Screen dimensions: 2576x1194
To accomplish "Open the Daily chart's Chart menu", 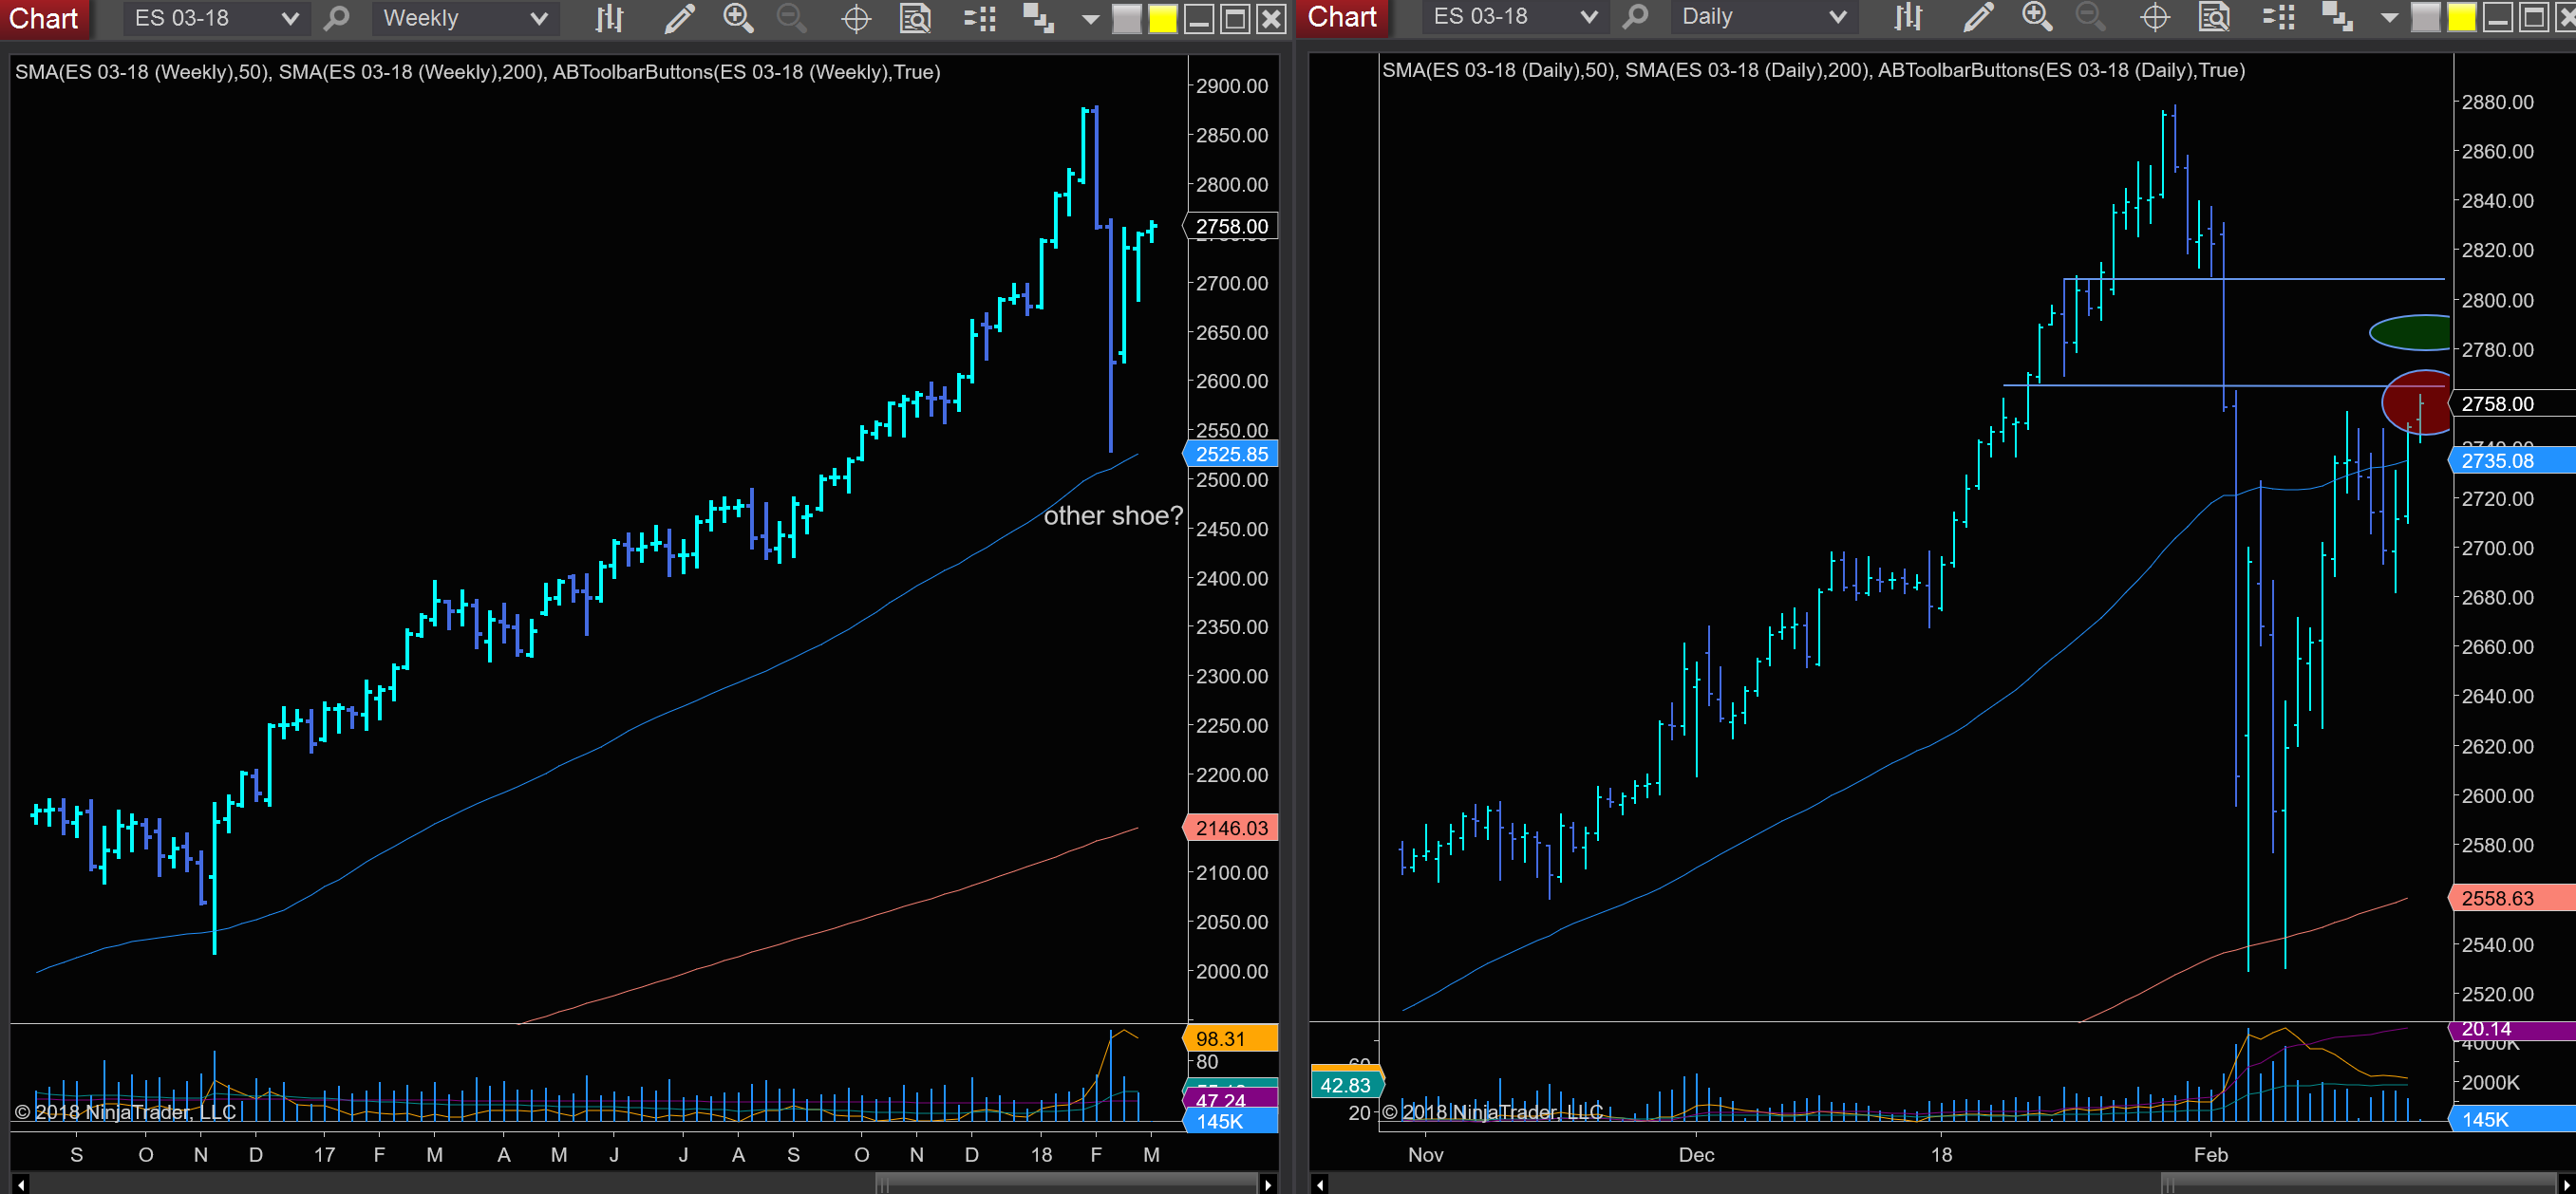I will [x=1342, y=17].
